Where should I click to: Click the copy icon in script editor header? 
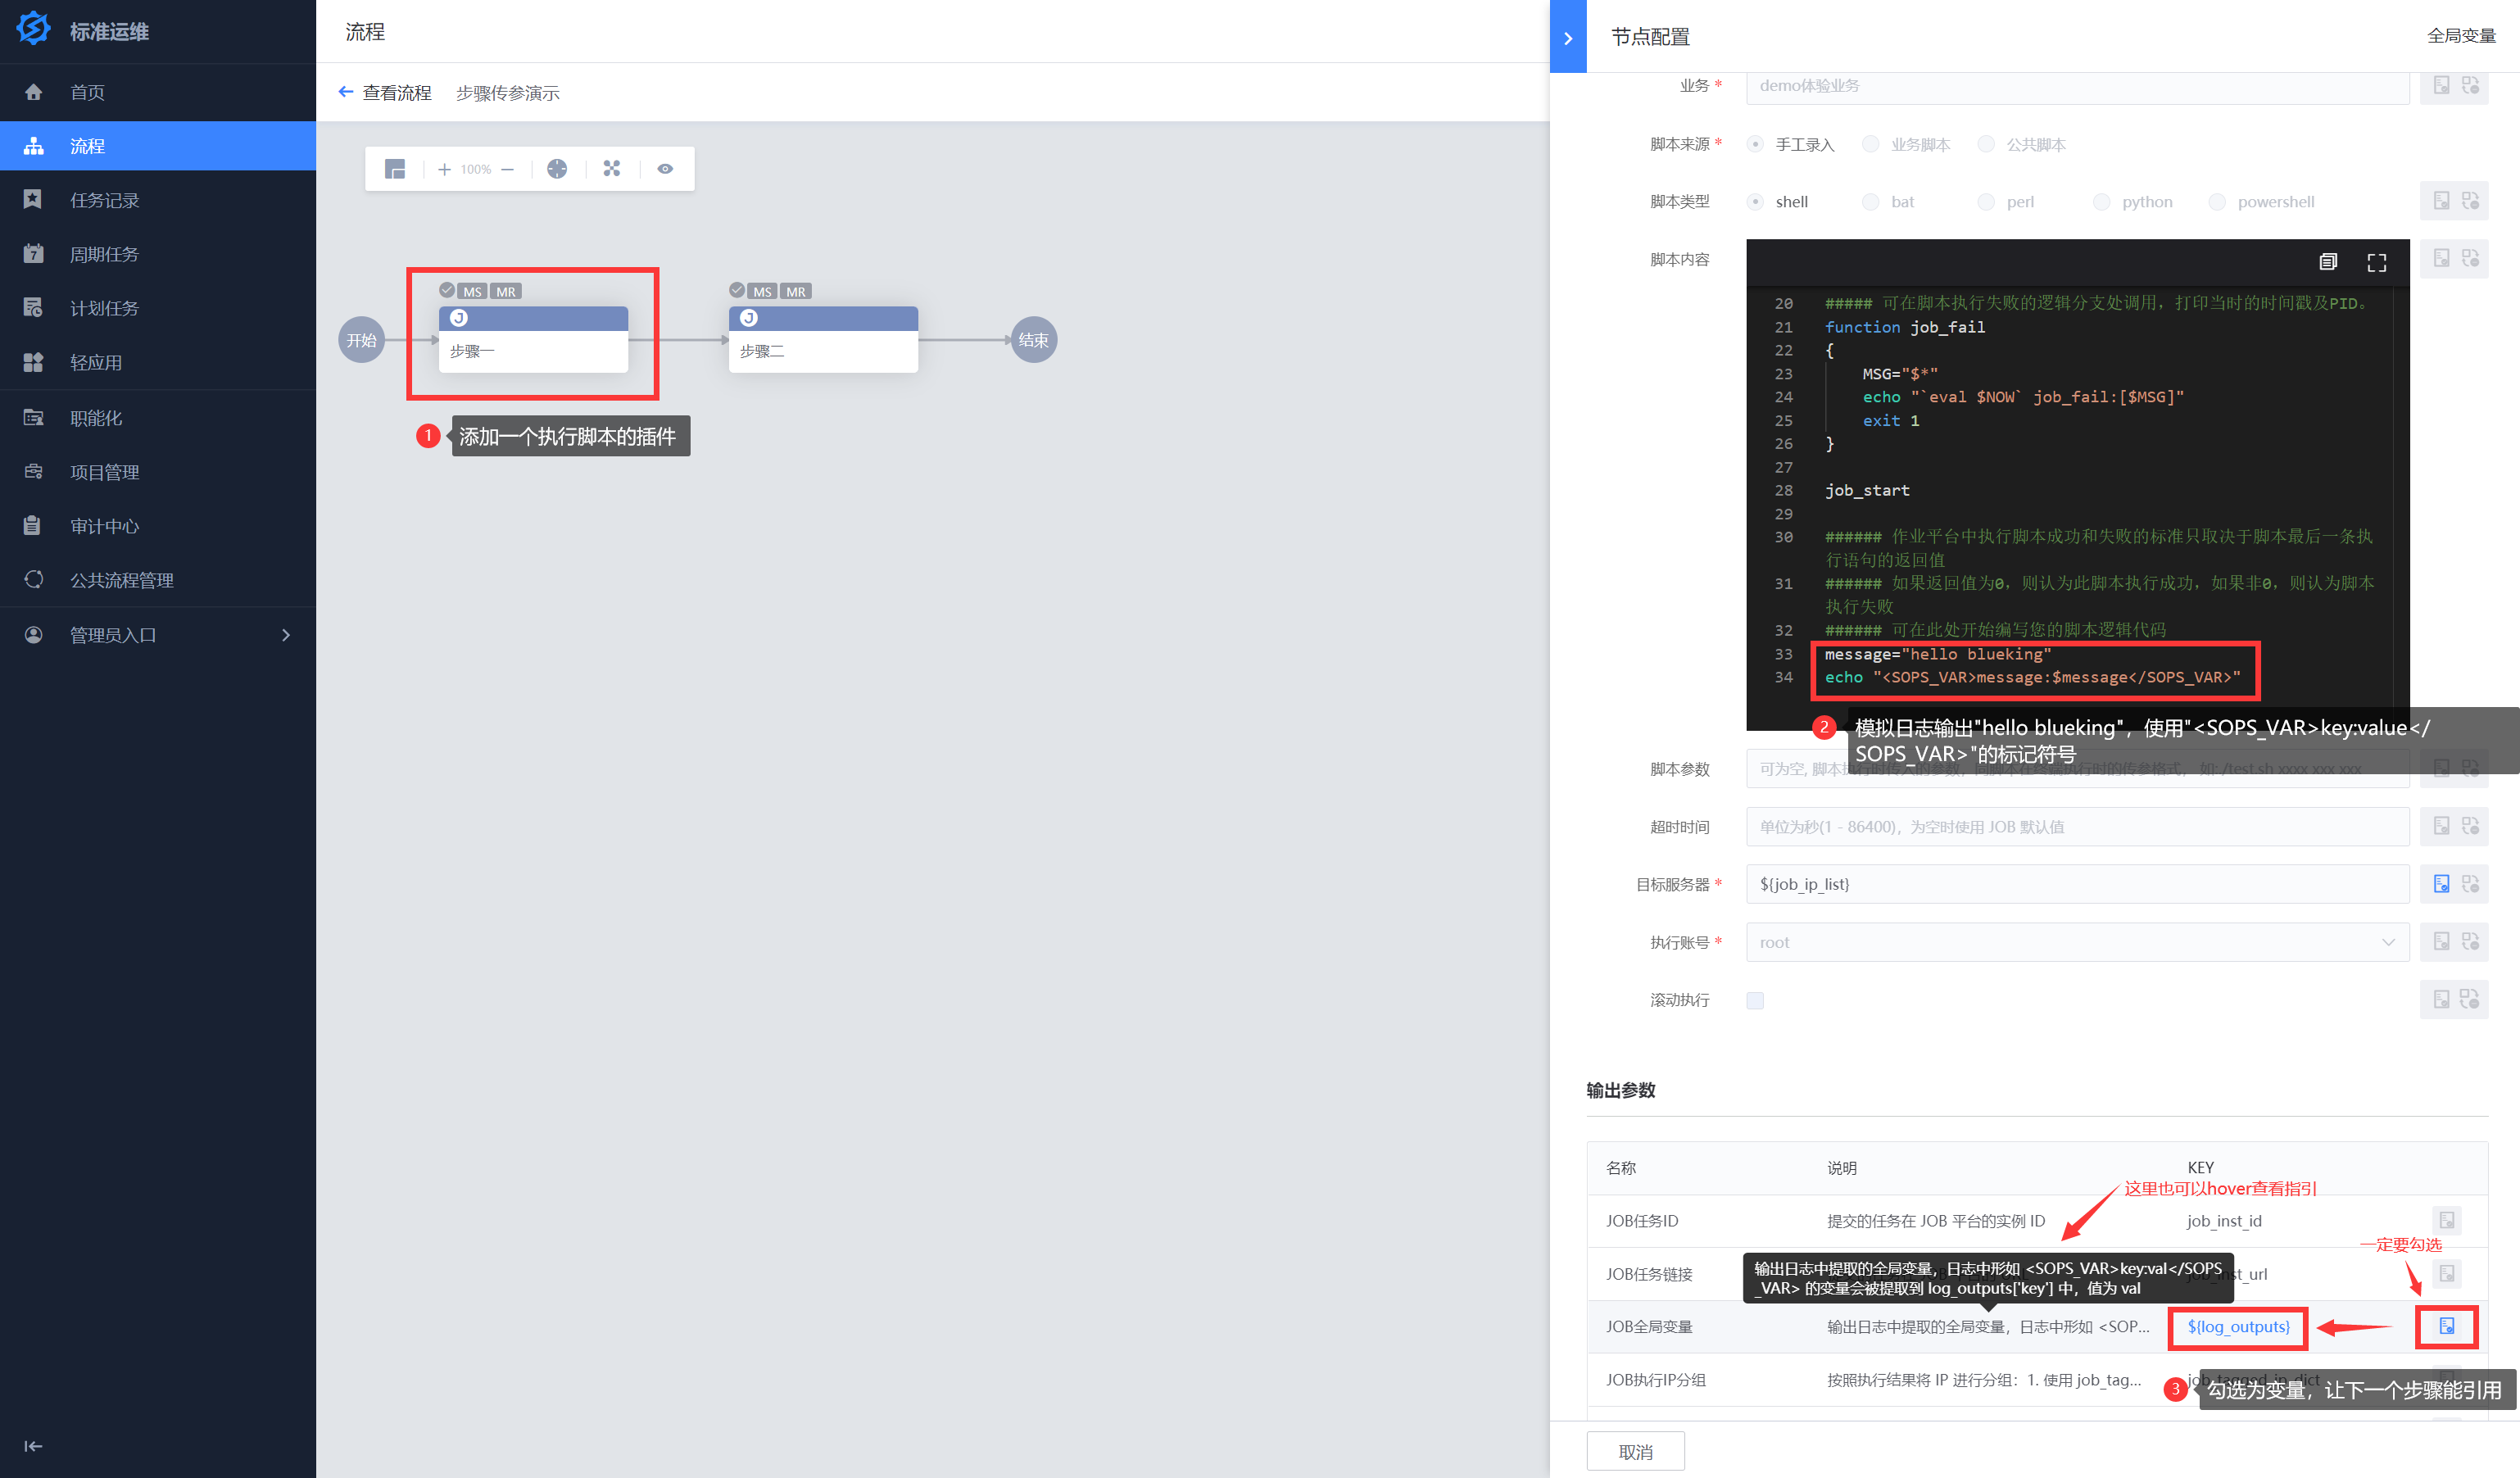[2328, 262]
